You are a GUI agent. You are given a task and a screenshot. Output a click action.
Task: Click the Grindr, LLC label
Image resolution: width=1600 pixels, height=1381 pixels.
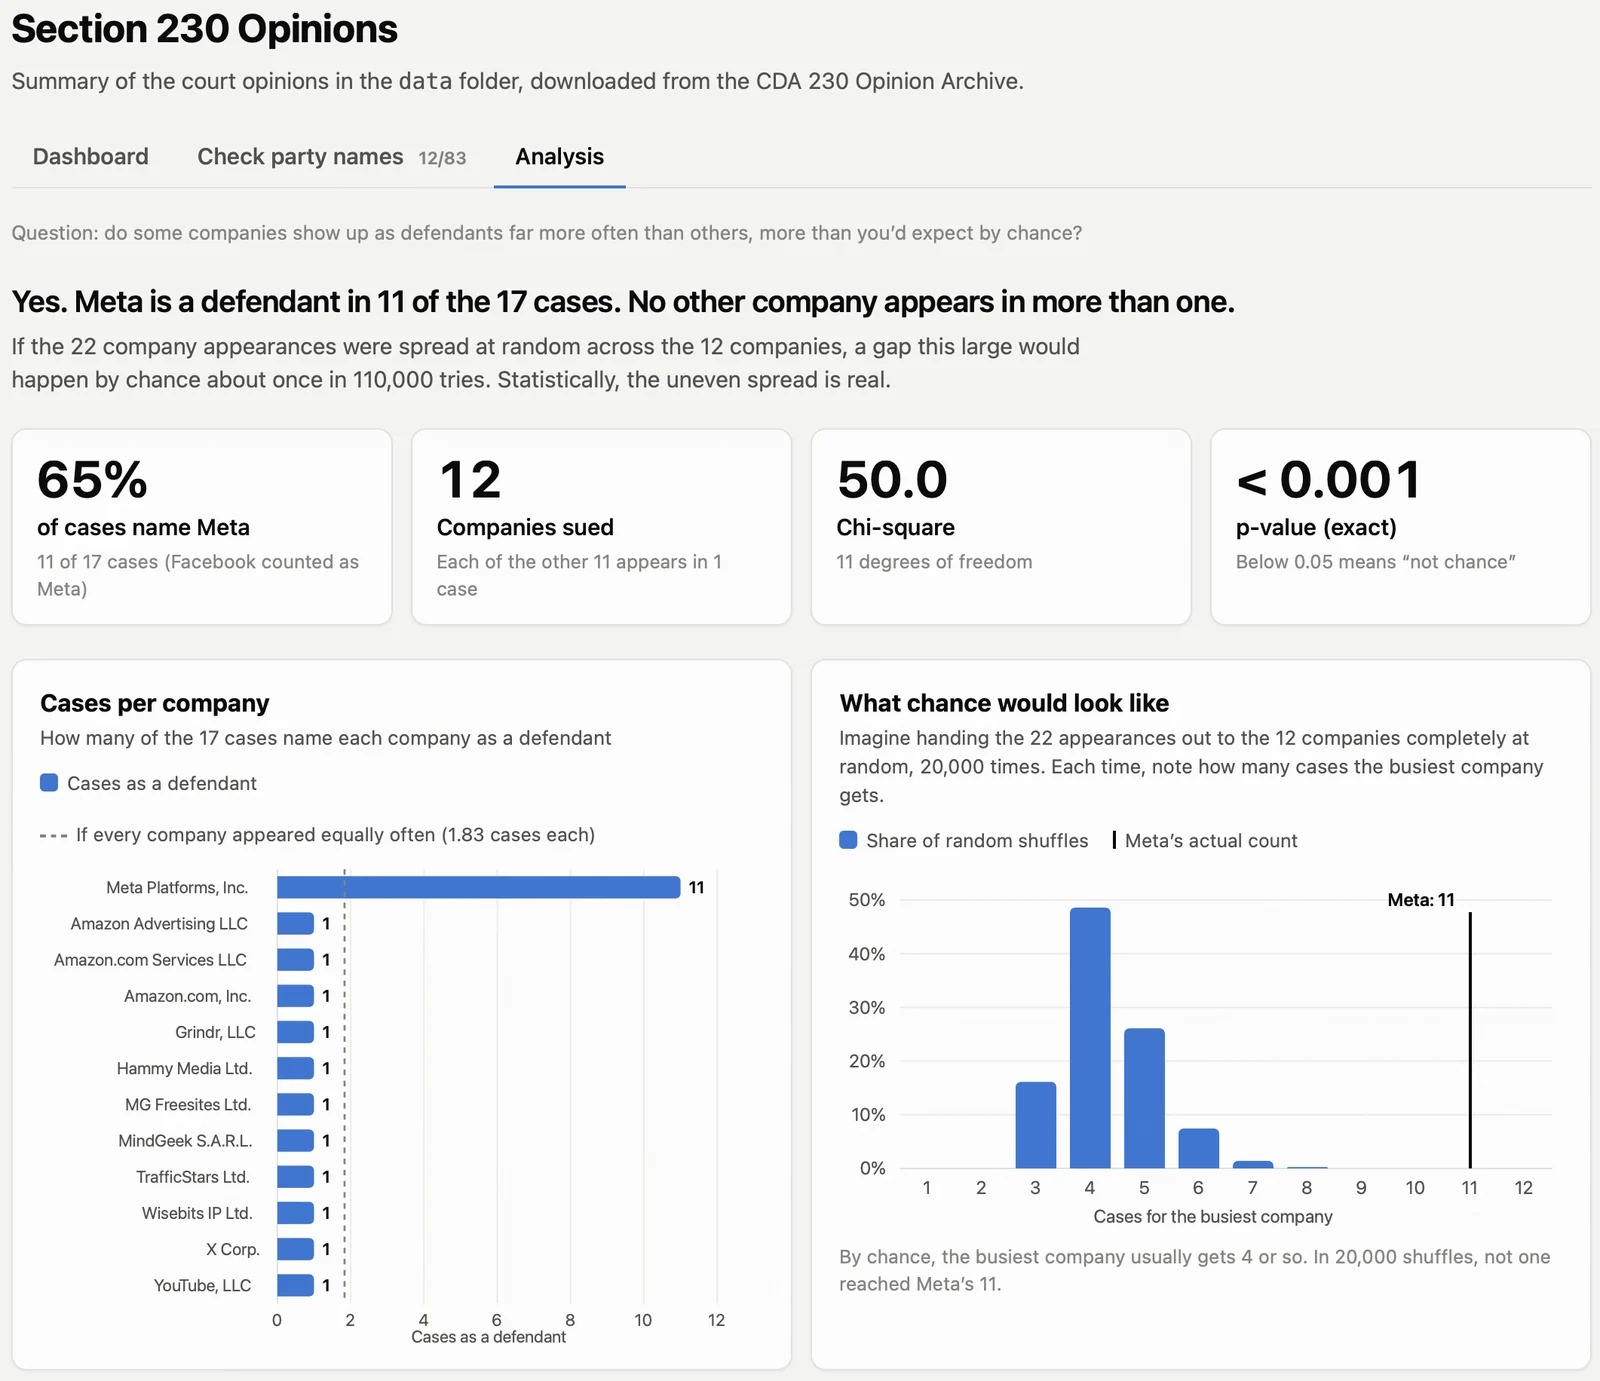pos(215,1032)
